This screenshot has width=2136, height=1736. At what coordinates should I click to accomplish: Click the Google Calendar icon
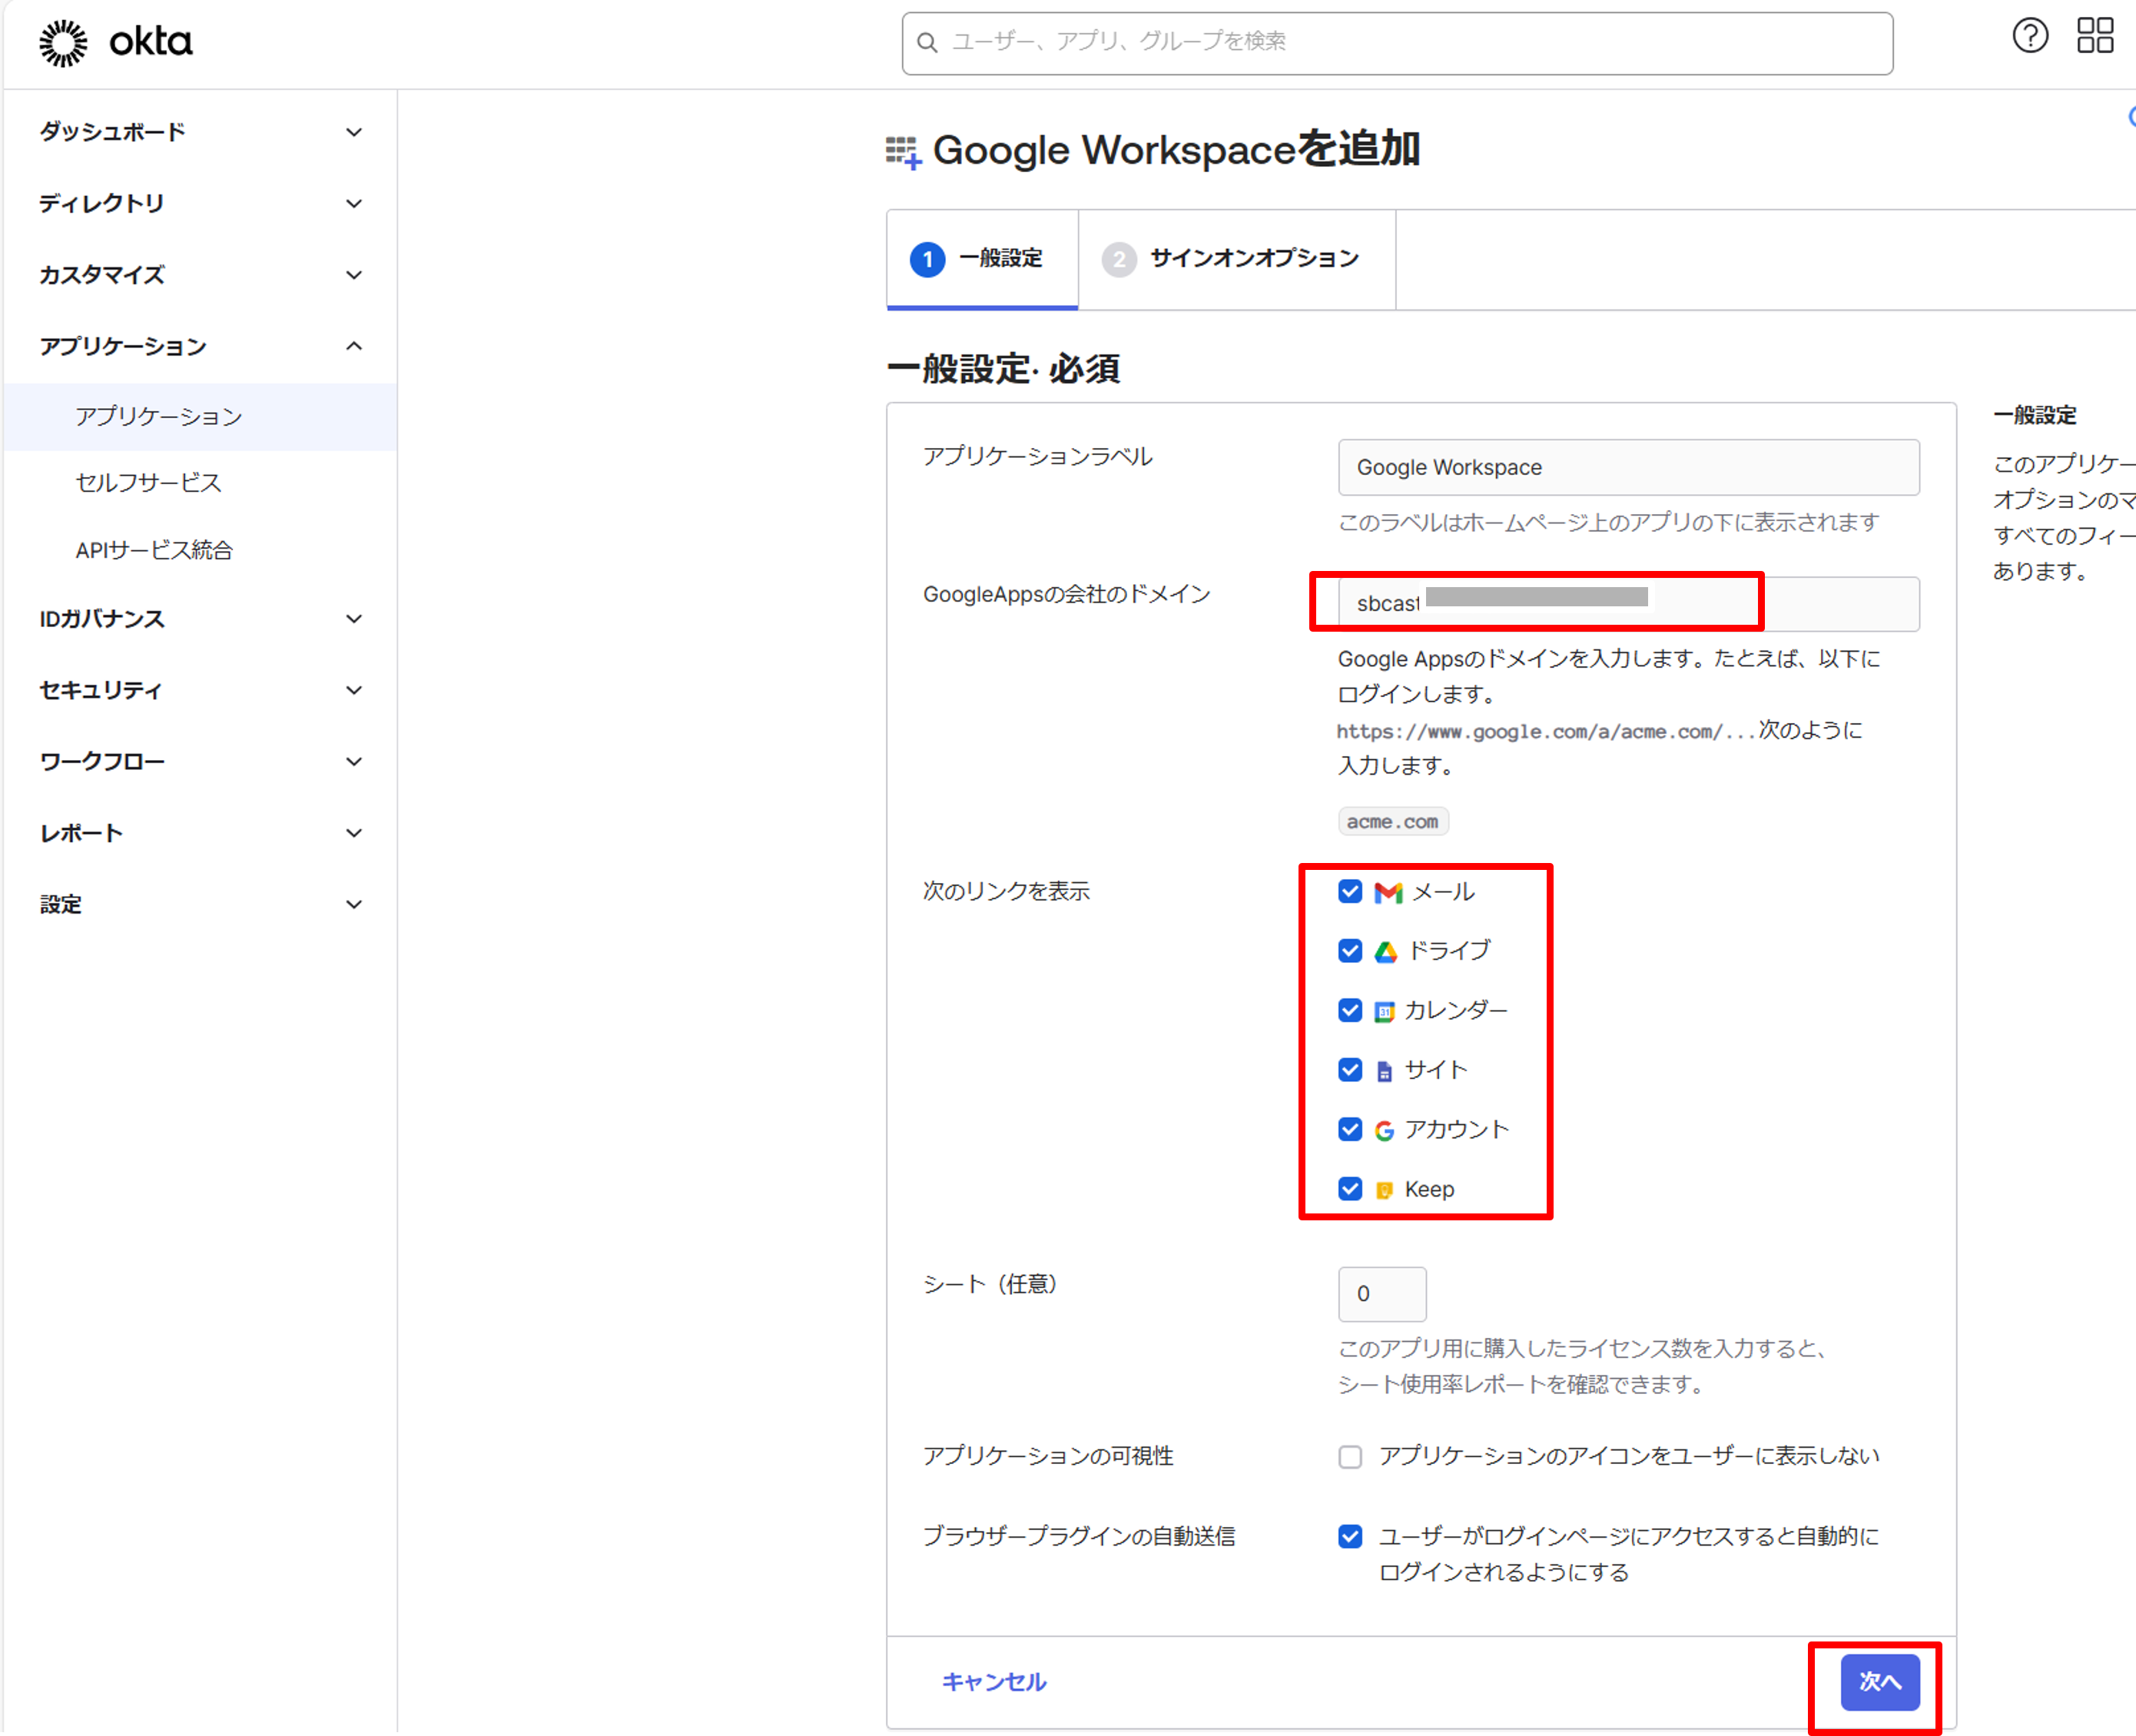pyautogui.click(x=1384, y=1012)
